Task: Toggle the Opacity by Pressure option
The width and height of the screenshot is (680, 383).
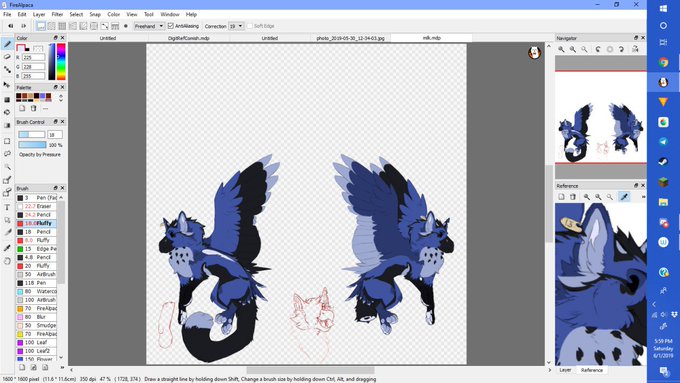Action: click(x=40, y=154)
